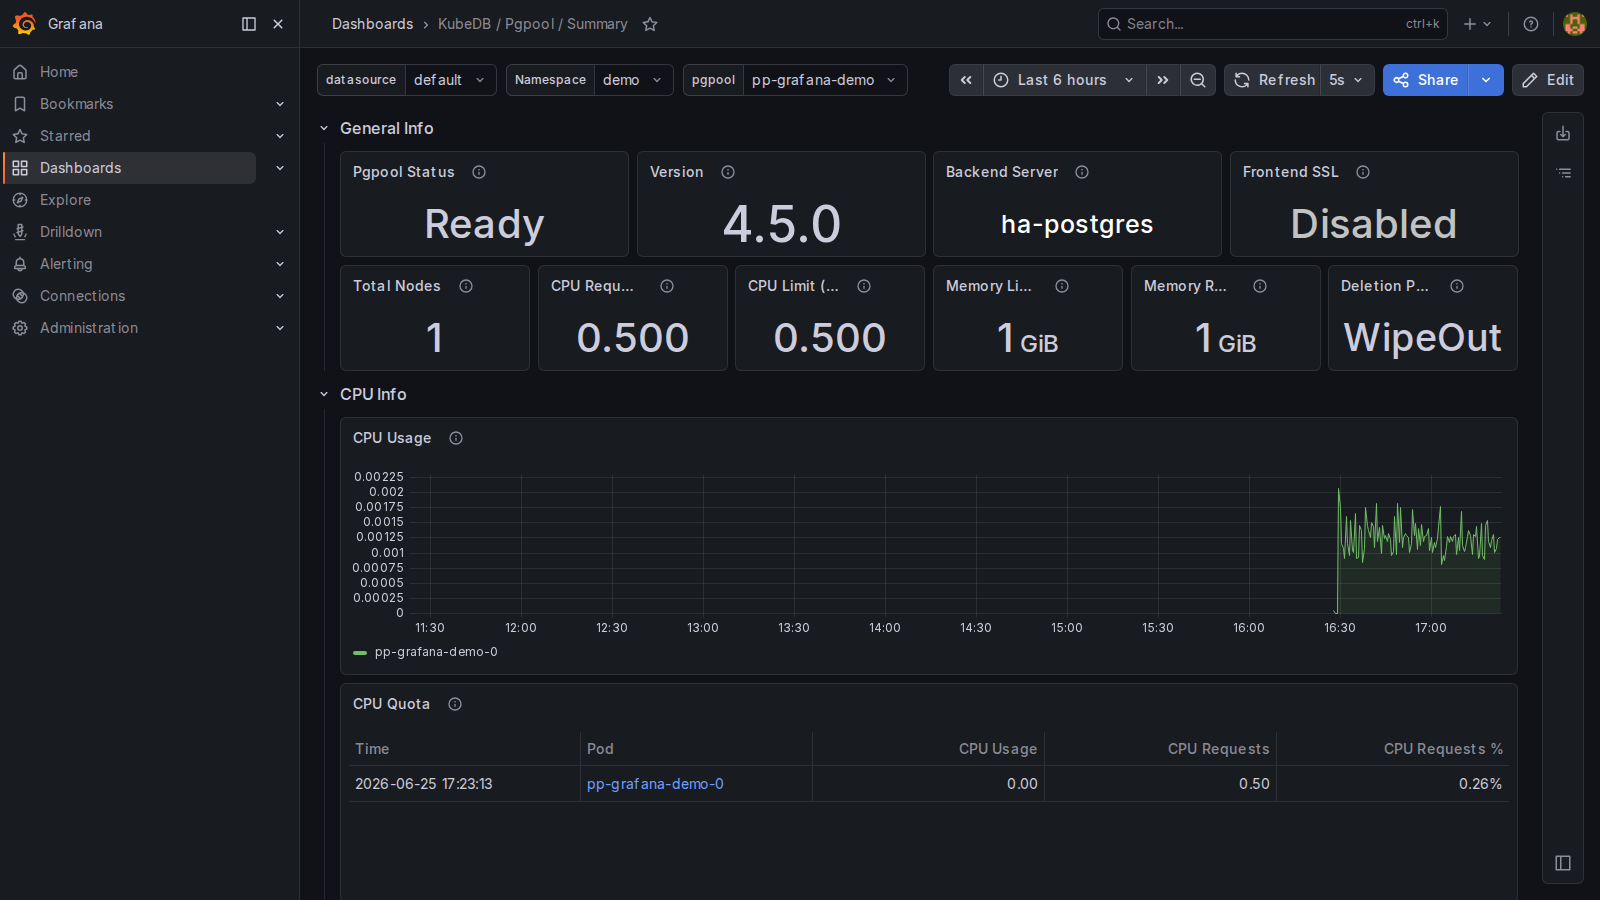Click the KubeDB / Pgpool / Summary breadcrumb
Image resolution: width=1600 pixels, height=900 pixels.
(x=533, y=24)
